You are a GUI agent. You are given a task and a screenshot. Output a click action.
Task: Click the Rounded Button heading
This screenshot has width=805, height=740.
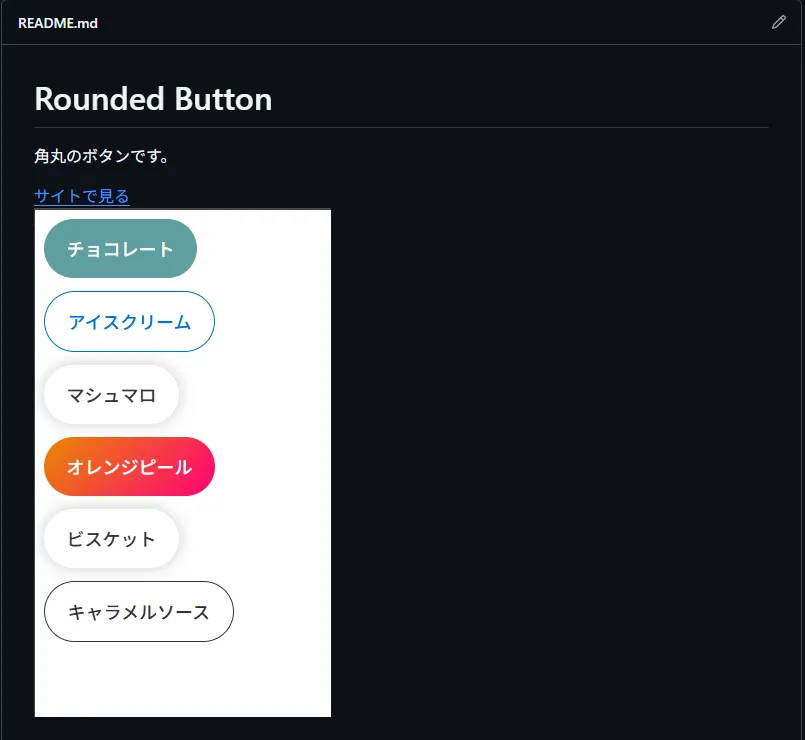[x=153, y=99]
